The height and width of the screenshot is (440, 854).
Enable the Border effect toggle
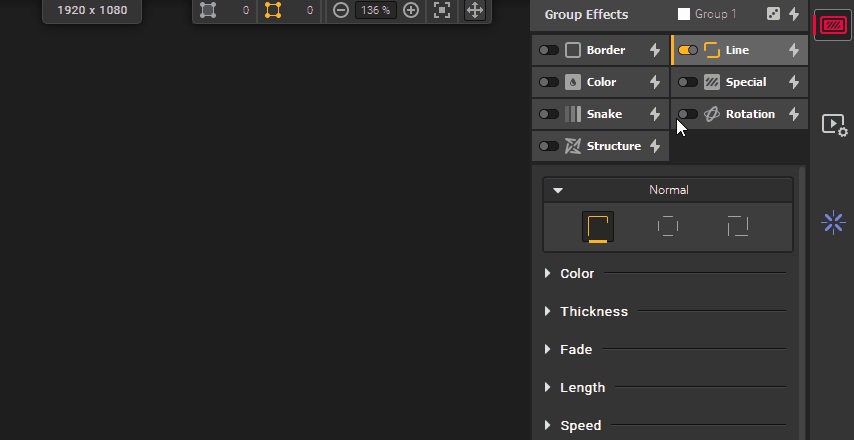click(549, 50)
